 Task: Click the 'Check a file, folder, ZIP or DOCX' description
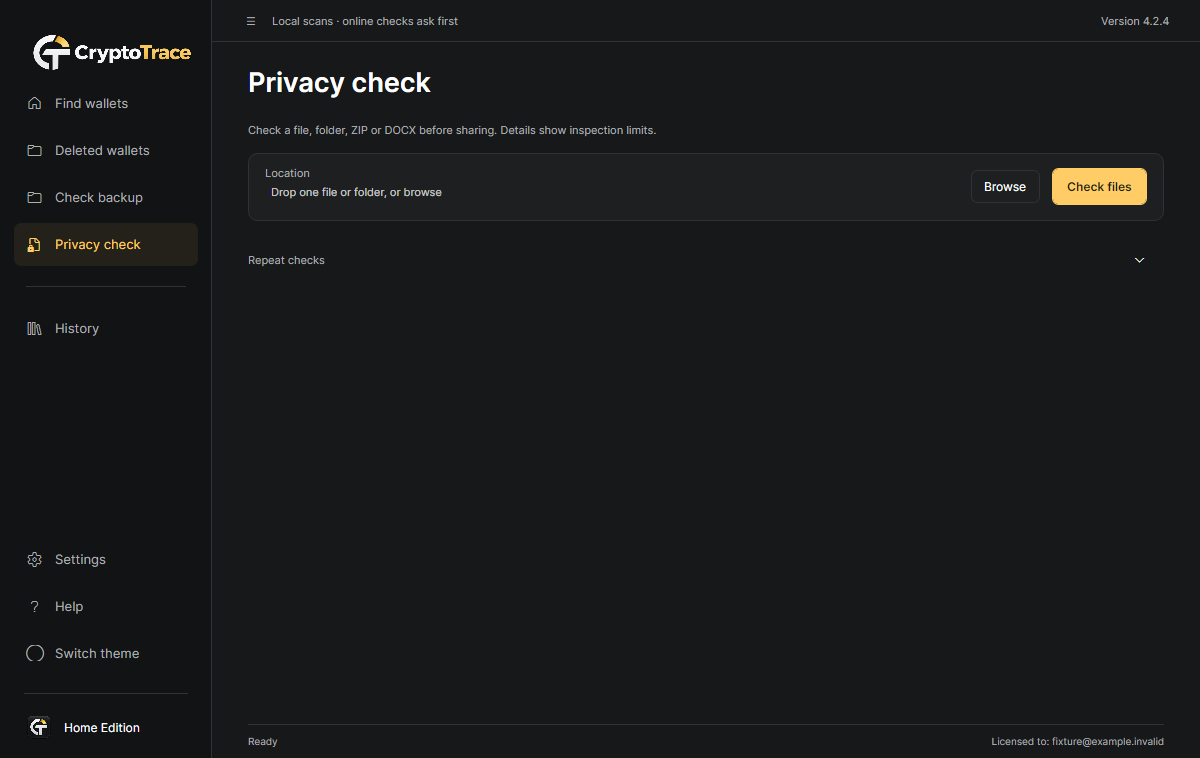(452, 131)
